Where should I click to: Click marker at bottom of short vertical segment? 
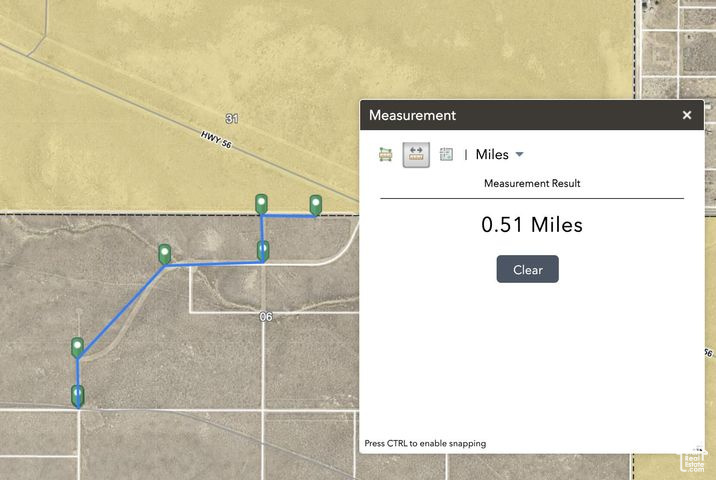click(x=263, y=250)
